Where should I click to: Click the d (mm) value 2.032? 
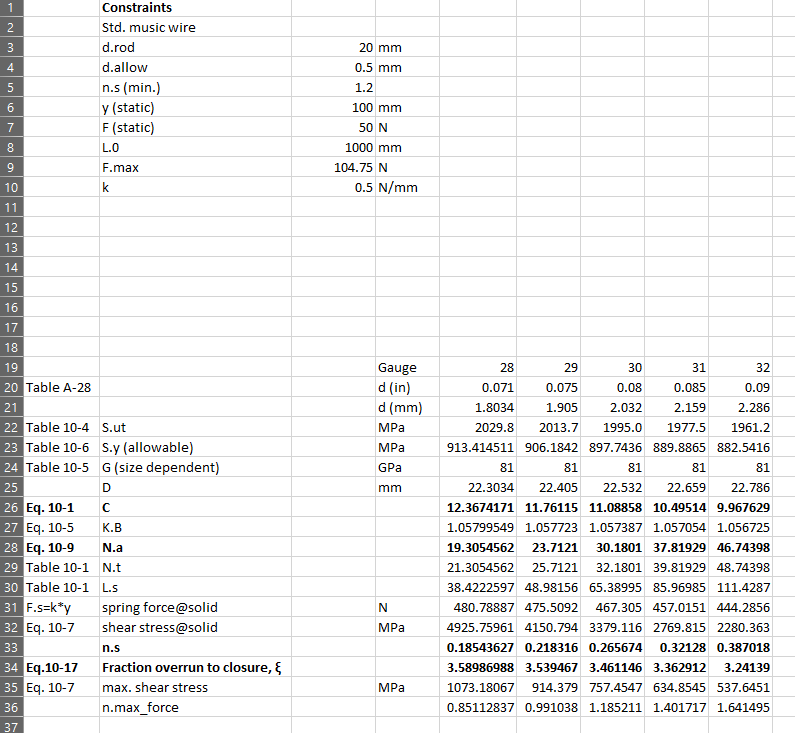612,408
